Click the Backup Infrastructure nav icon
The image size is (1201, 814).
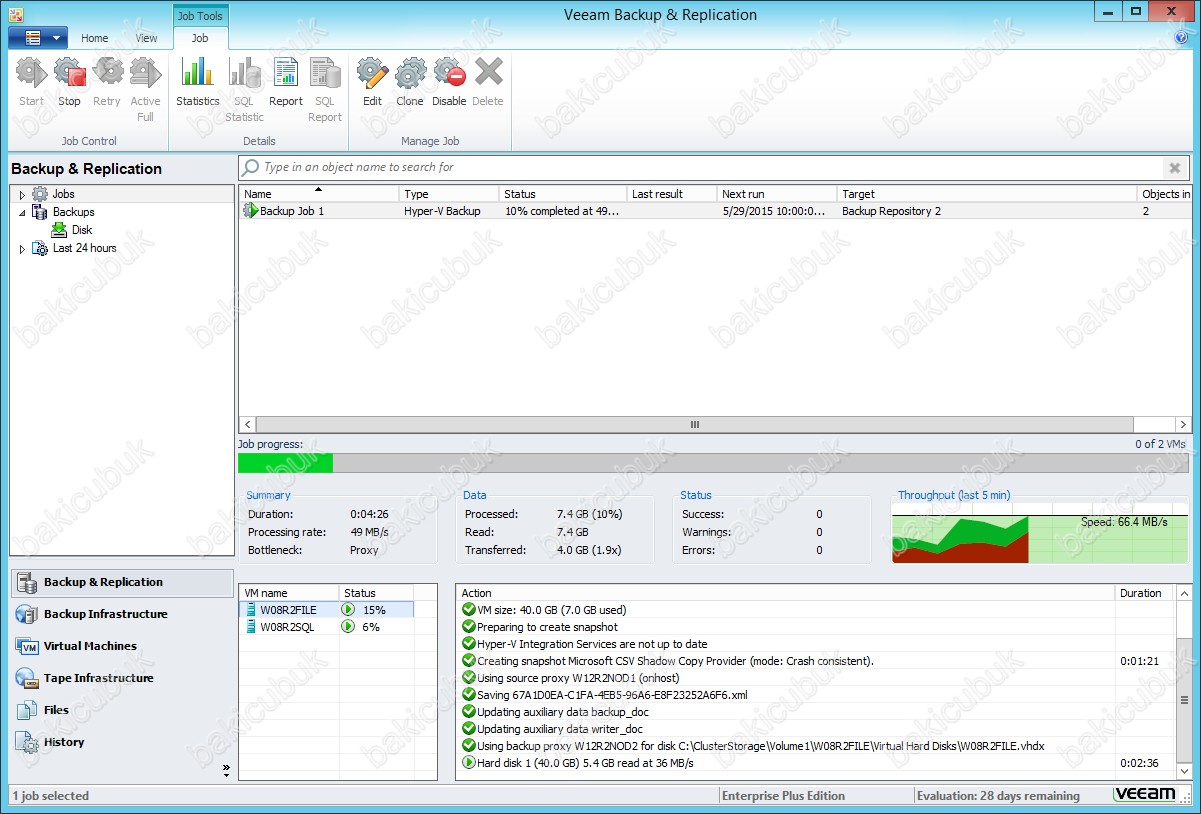click(28, 614)
